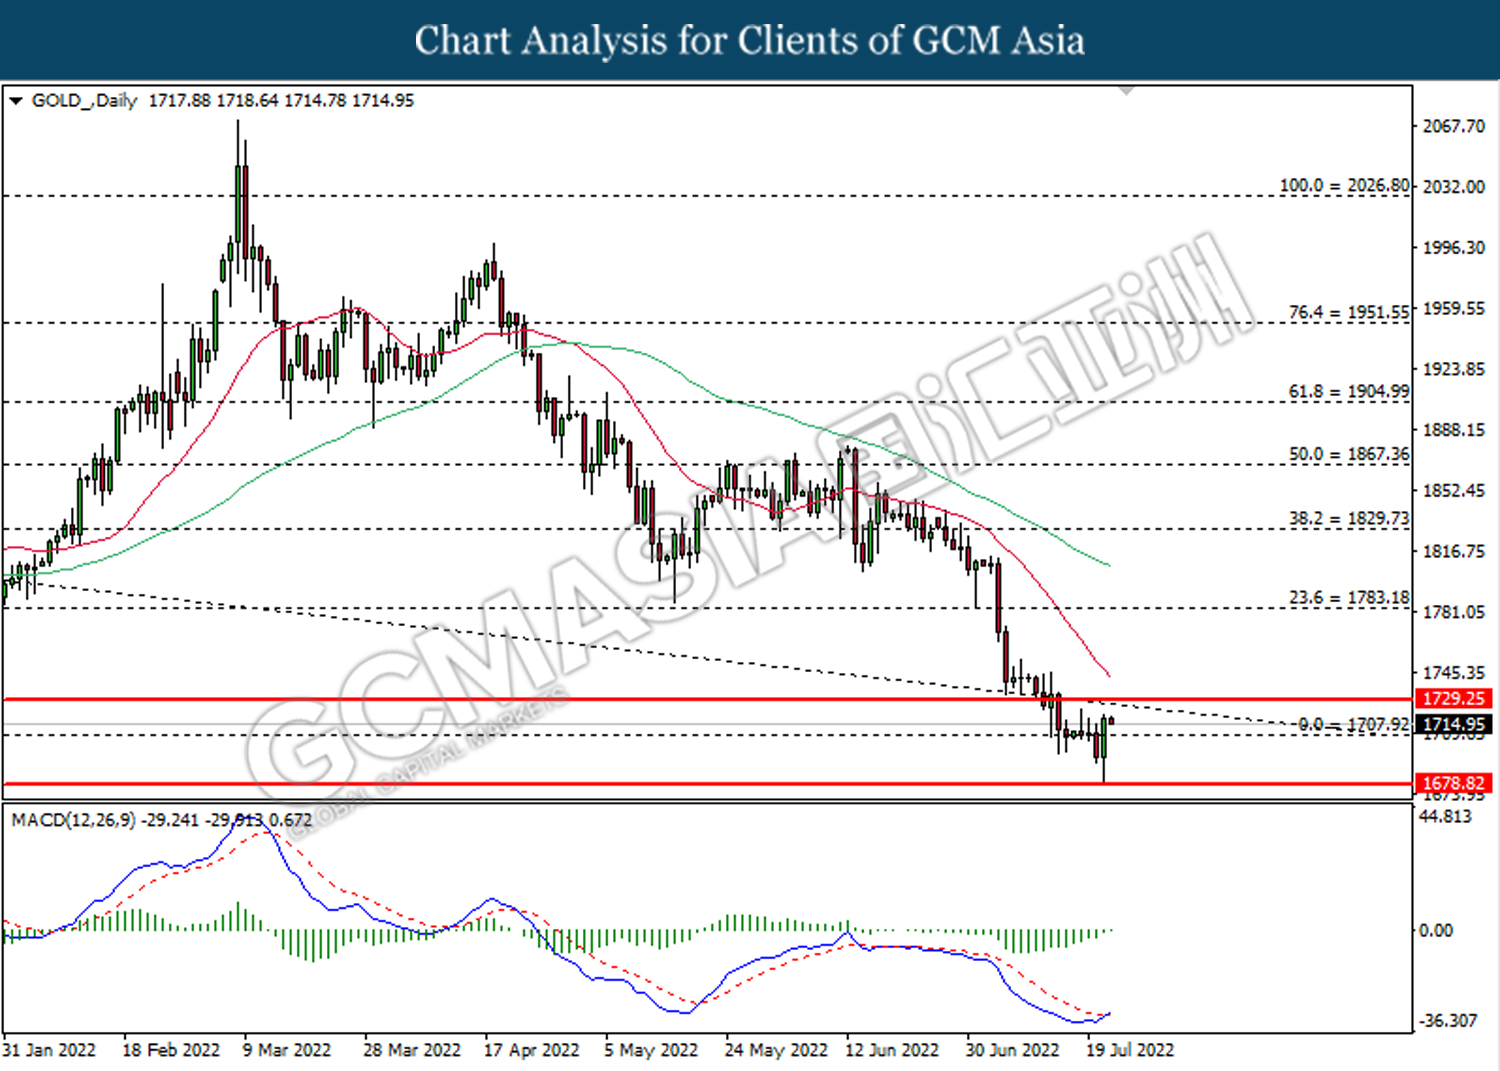Click the 17 Apr 2022 date label
The width and height of the screenshot is (1500, 1071).
(x=532, y=1050)
